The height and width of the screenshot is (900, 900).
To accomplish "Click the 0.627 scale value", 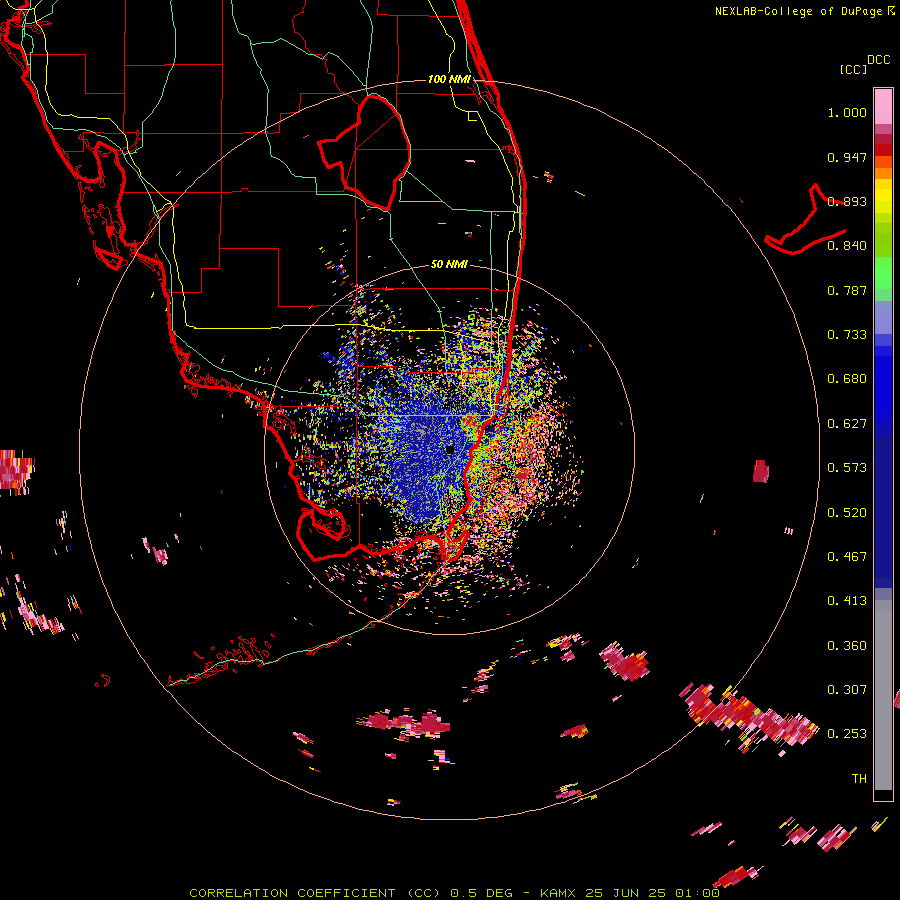I will click(x=847, y=424).
